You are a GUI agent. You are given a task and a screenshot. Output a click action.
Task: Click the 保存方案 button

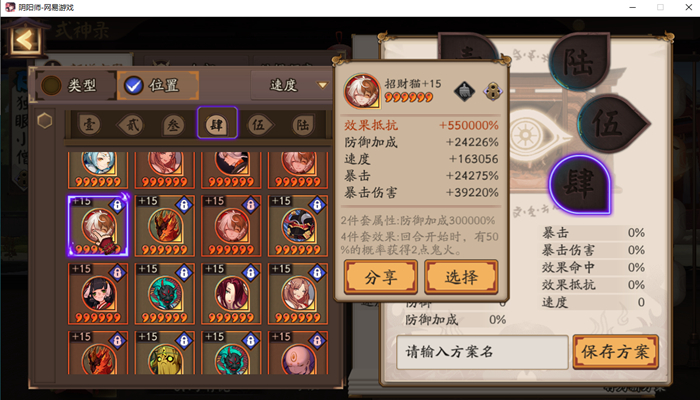616,352
